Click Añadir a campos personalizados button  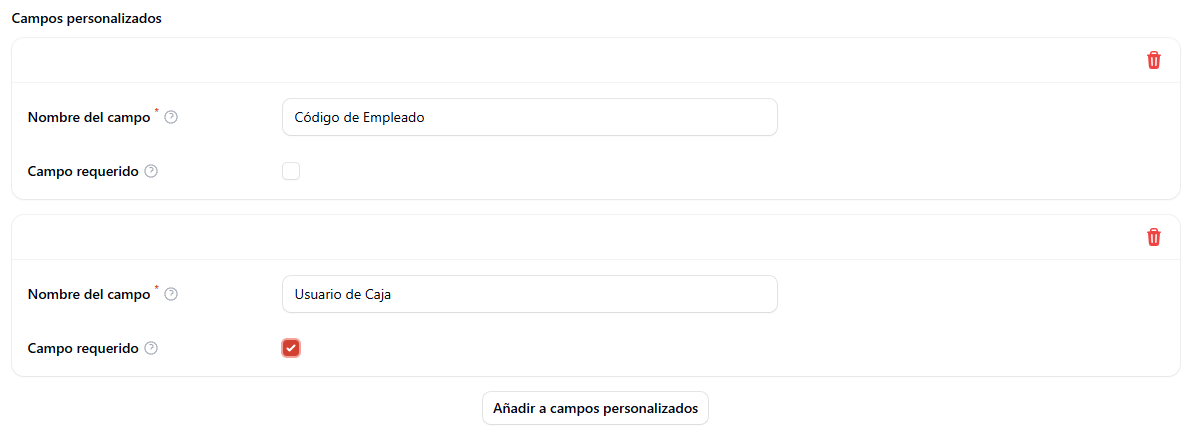click(595, 408)
